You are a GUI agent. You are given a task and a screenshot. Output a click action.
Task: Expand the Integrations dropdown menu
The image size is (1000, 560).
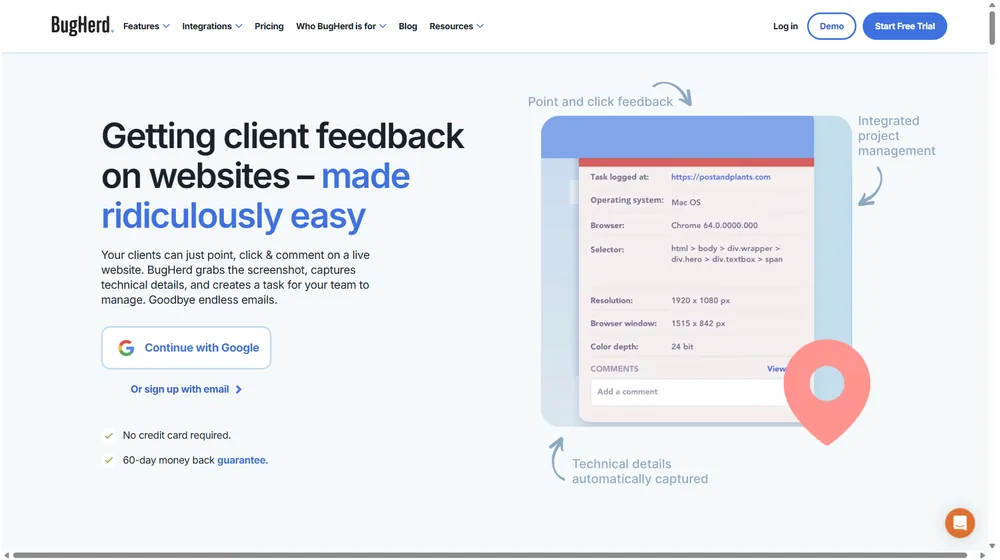(x=212, y=26)
